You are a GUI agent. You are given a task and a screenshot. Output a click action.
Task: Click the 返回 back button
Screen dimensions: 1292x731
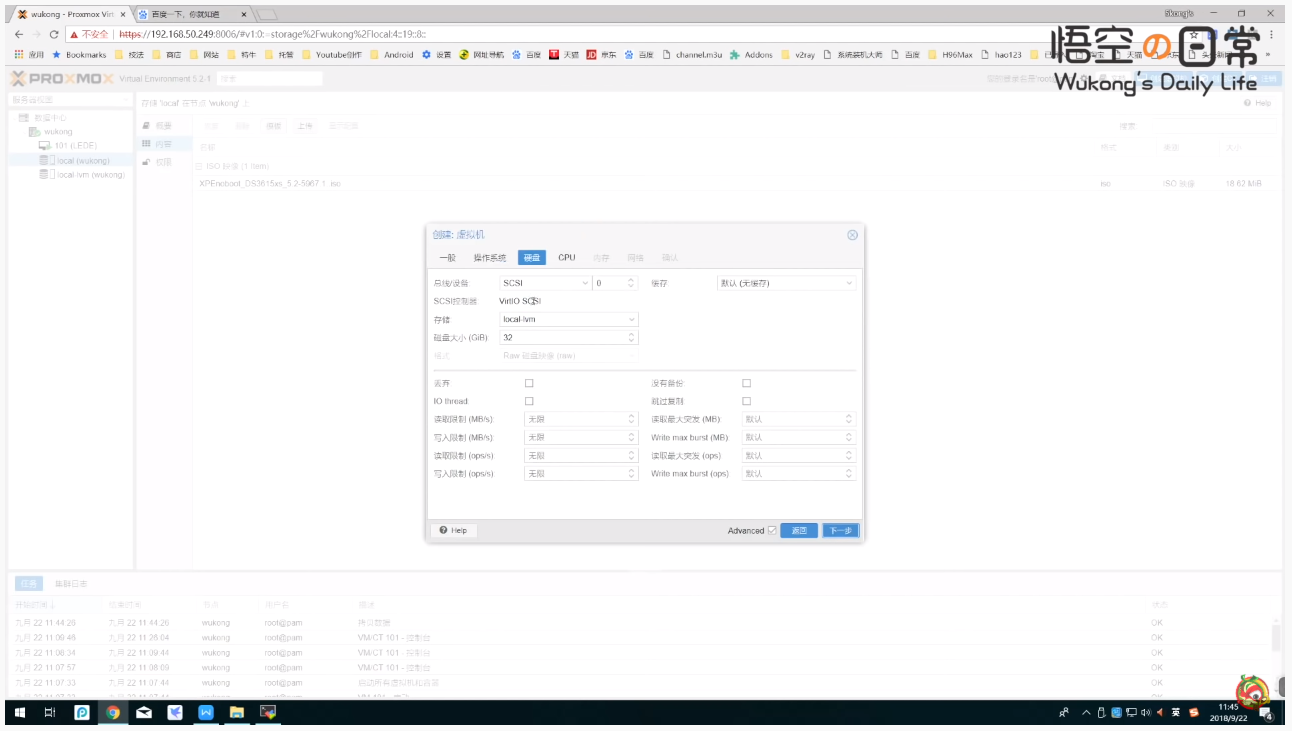pyautogui.click(x=799, y=531)
